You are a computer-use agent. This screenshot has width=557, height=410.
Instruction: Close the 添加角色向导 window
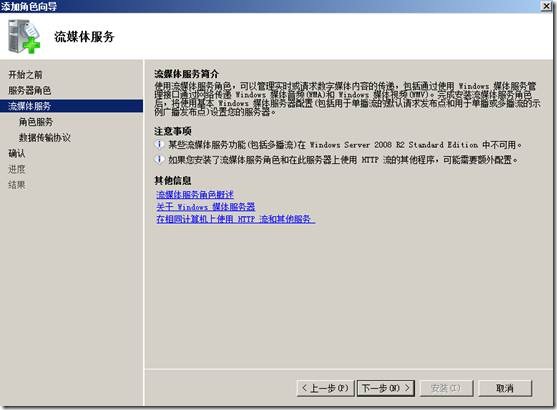546,6
